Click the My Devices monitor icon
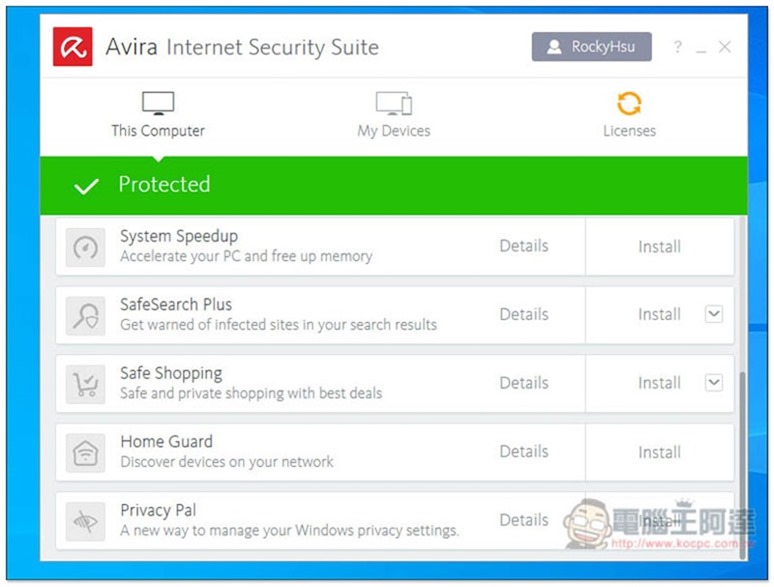This screenshot has width=774, height=587. 393,103
